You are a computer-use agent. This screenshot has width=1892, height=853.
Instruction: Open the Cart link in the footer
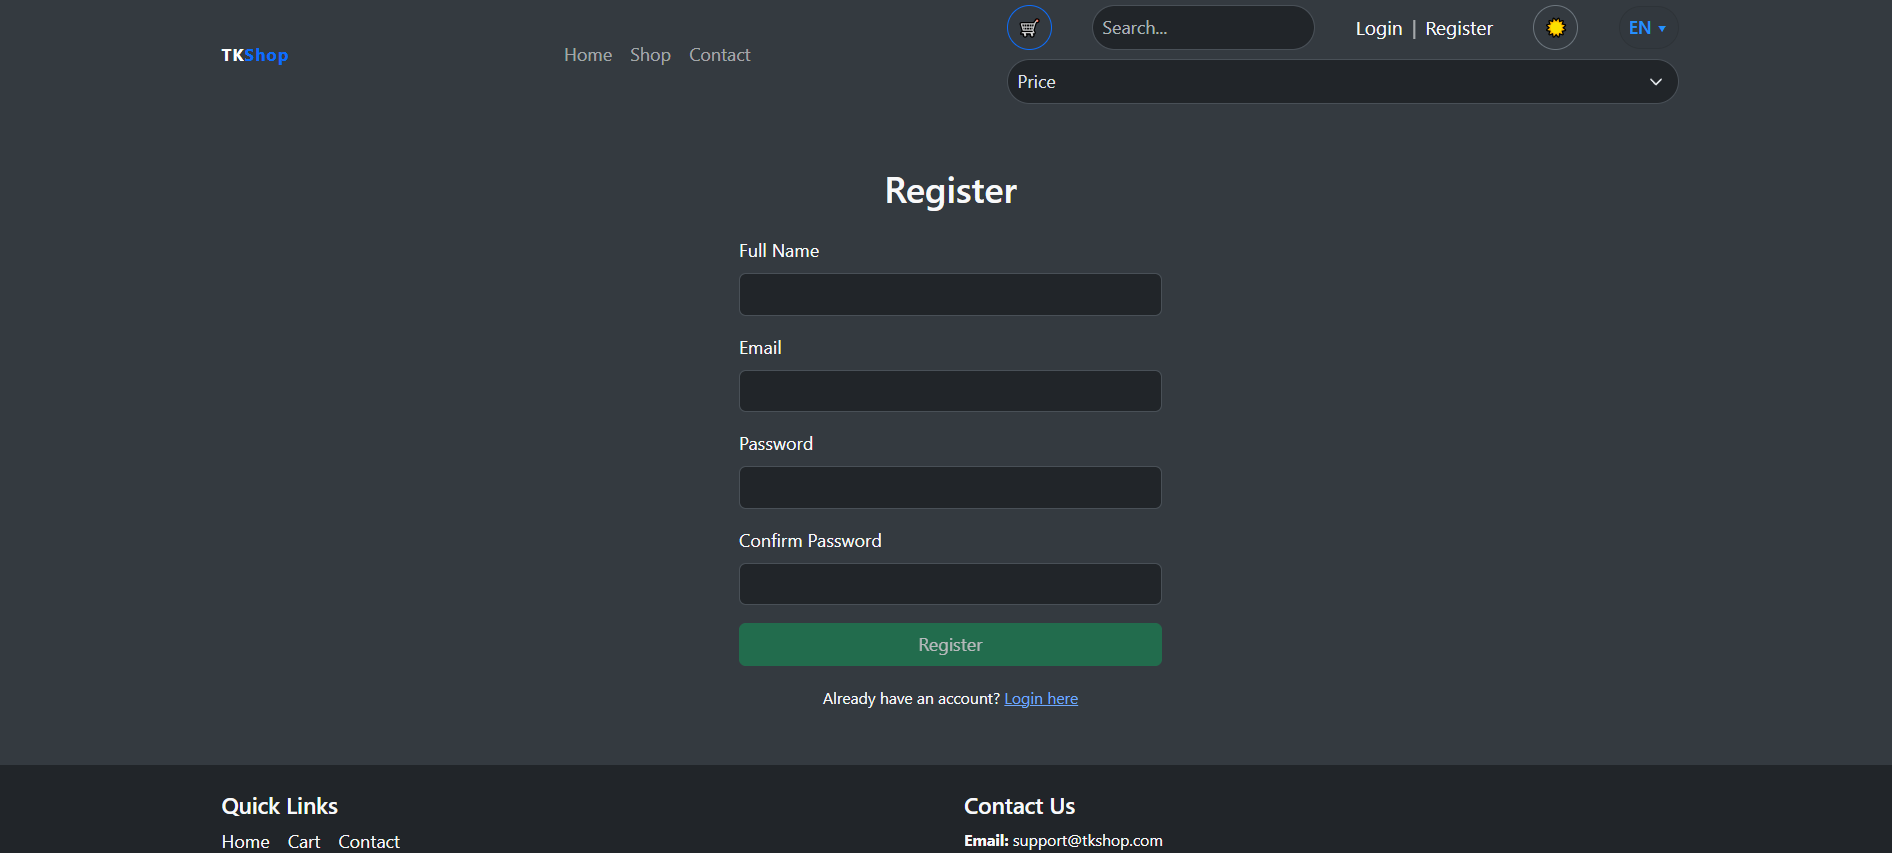(x=304, y=842)
